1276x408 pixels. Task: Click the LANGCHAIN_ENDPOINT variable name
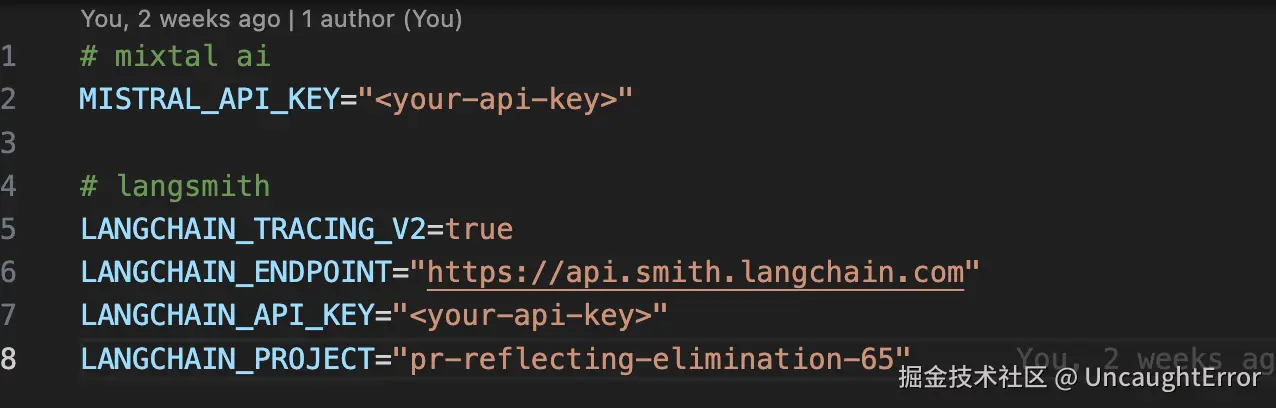[x=235, y=272]
